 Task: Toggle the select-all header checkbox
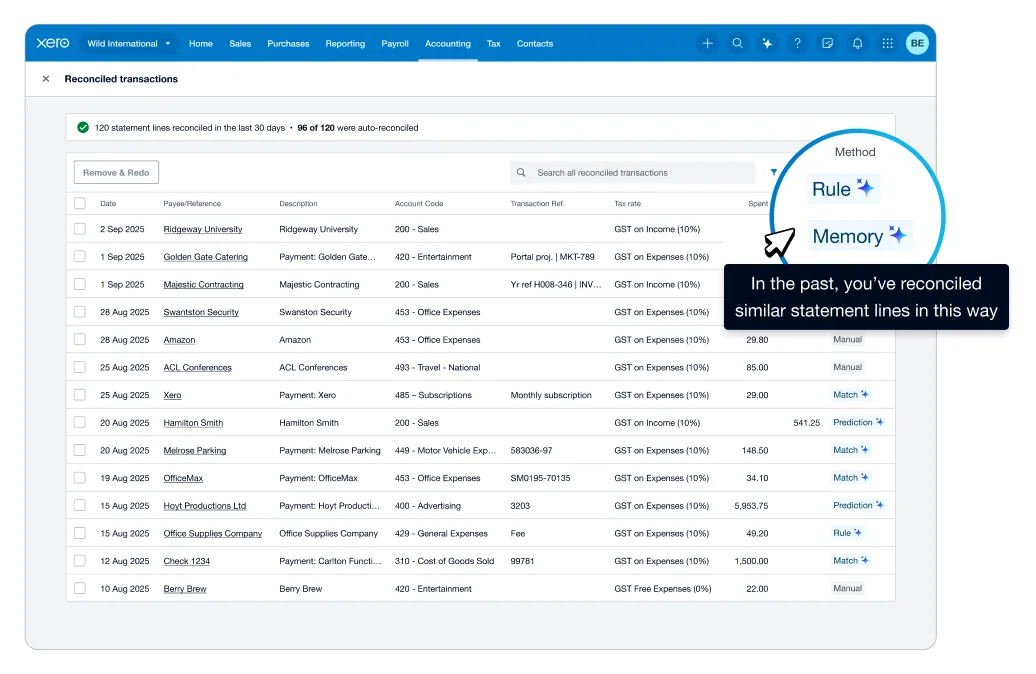click(80, 204)
